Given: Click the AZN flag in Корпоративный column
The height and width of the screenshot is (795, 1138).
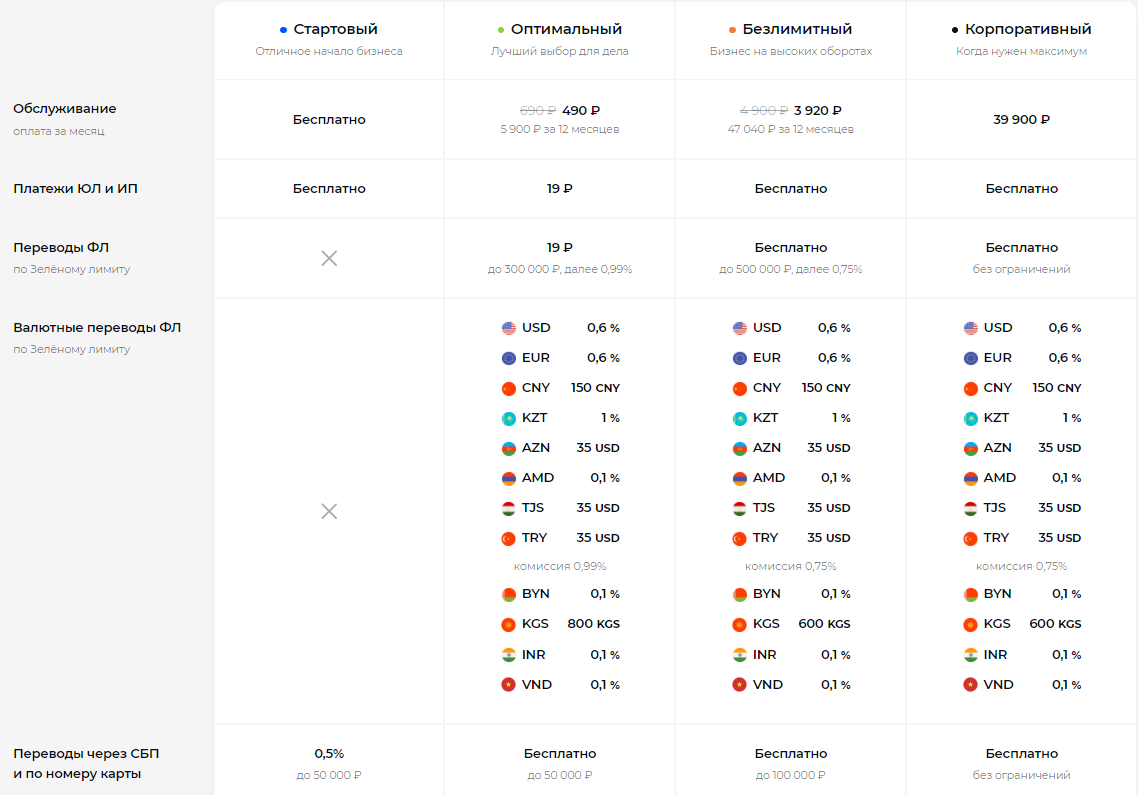Looking at the screenshot, I should click(971, 448).
